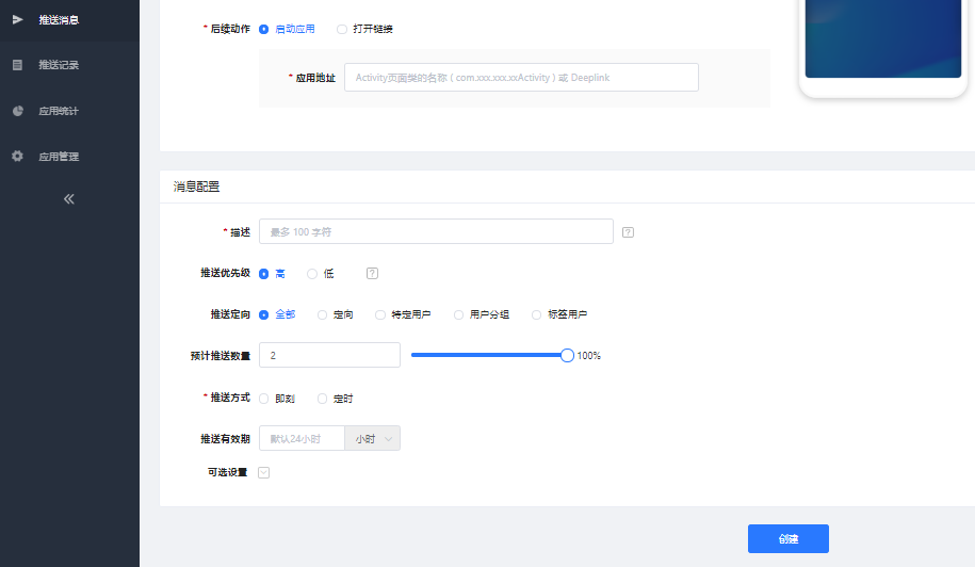Click the 推送记录 list icon in sidebar
The width and height of the screenshot is (975, 567).
(x=17, y=65)
